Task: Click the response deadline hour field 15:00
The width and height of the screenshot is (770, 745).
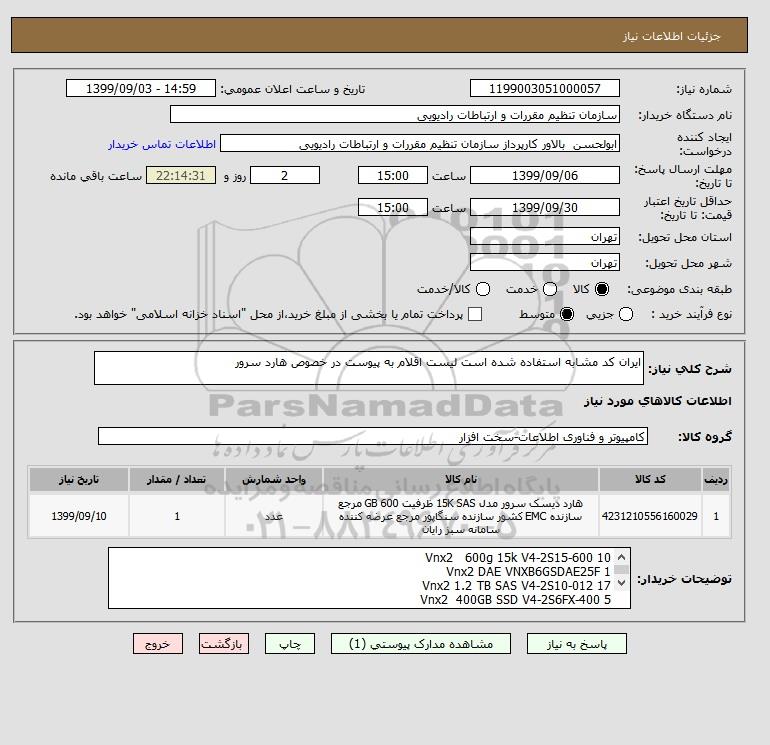Action: pyautogui.click(x=393, y=175)
